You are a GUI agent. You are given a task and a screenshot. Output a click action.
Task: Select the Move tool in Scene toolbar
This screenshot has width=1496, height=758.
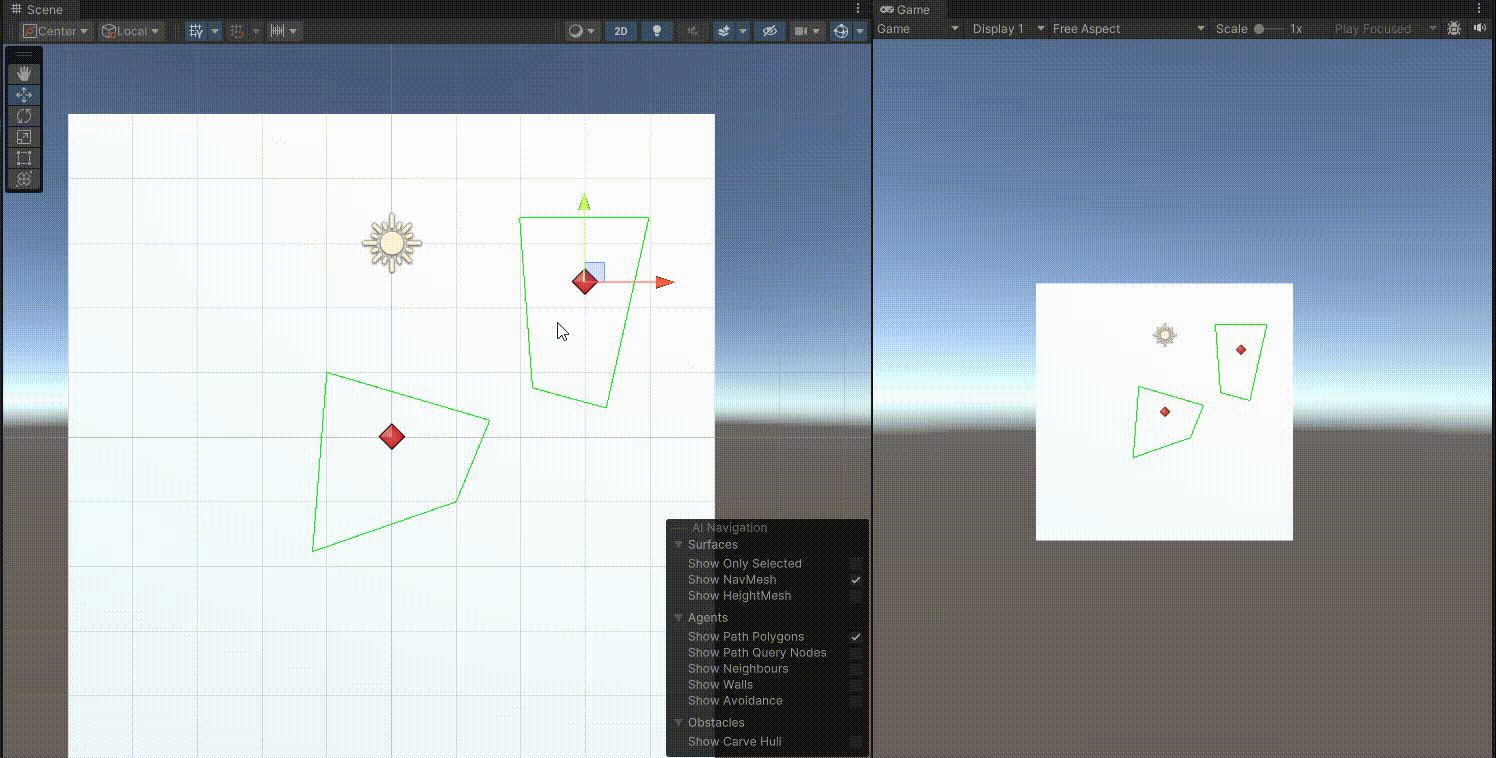click(24, 95)
